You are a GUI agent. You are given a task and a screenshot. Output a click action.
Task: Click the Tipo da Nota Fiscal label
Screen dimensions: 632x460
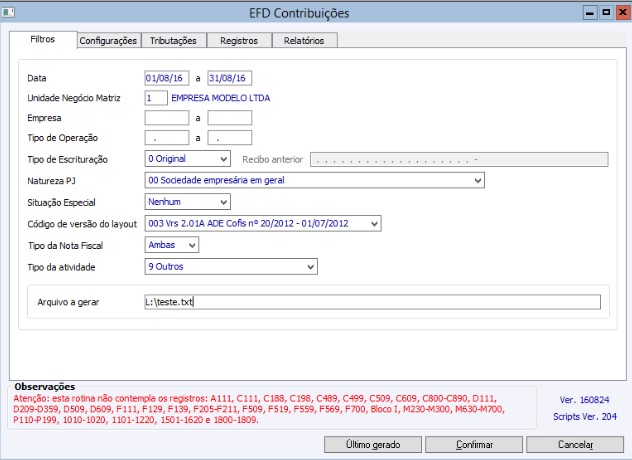click(x=65, y=246)
